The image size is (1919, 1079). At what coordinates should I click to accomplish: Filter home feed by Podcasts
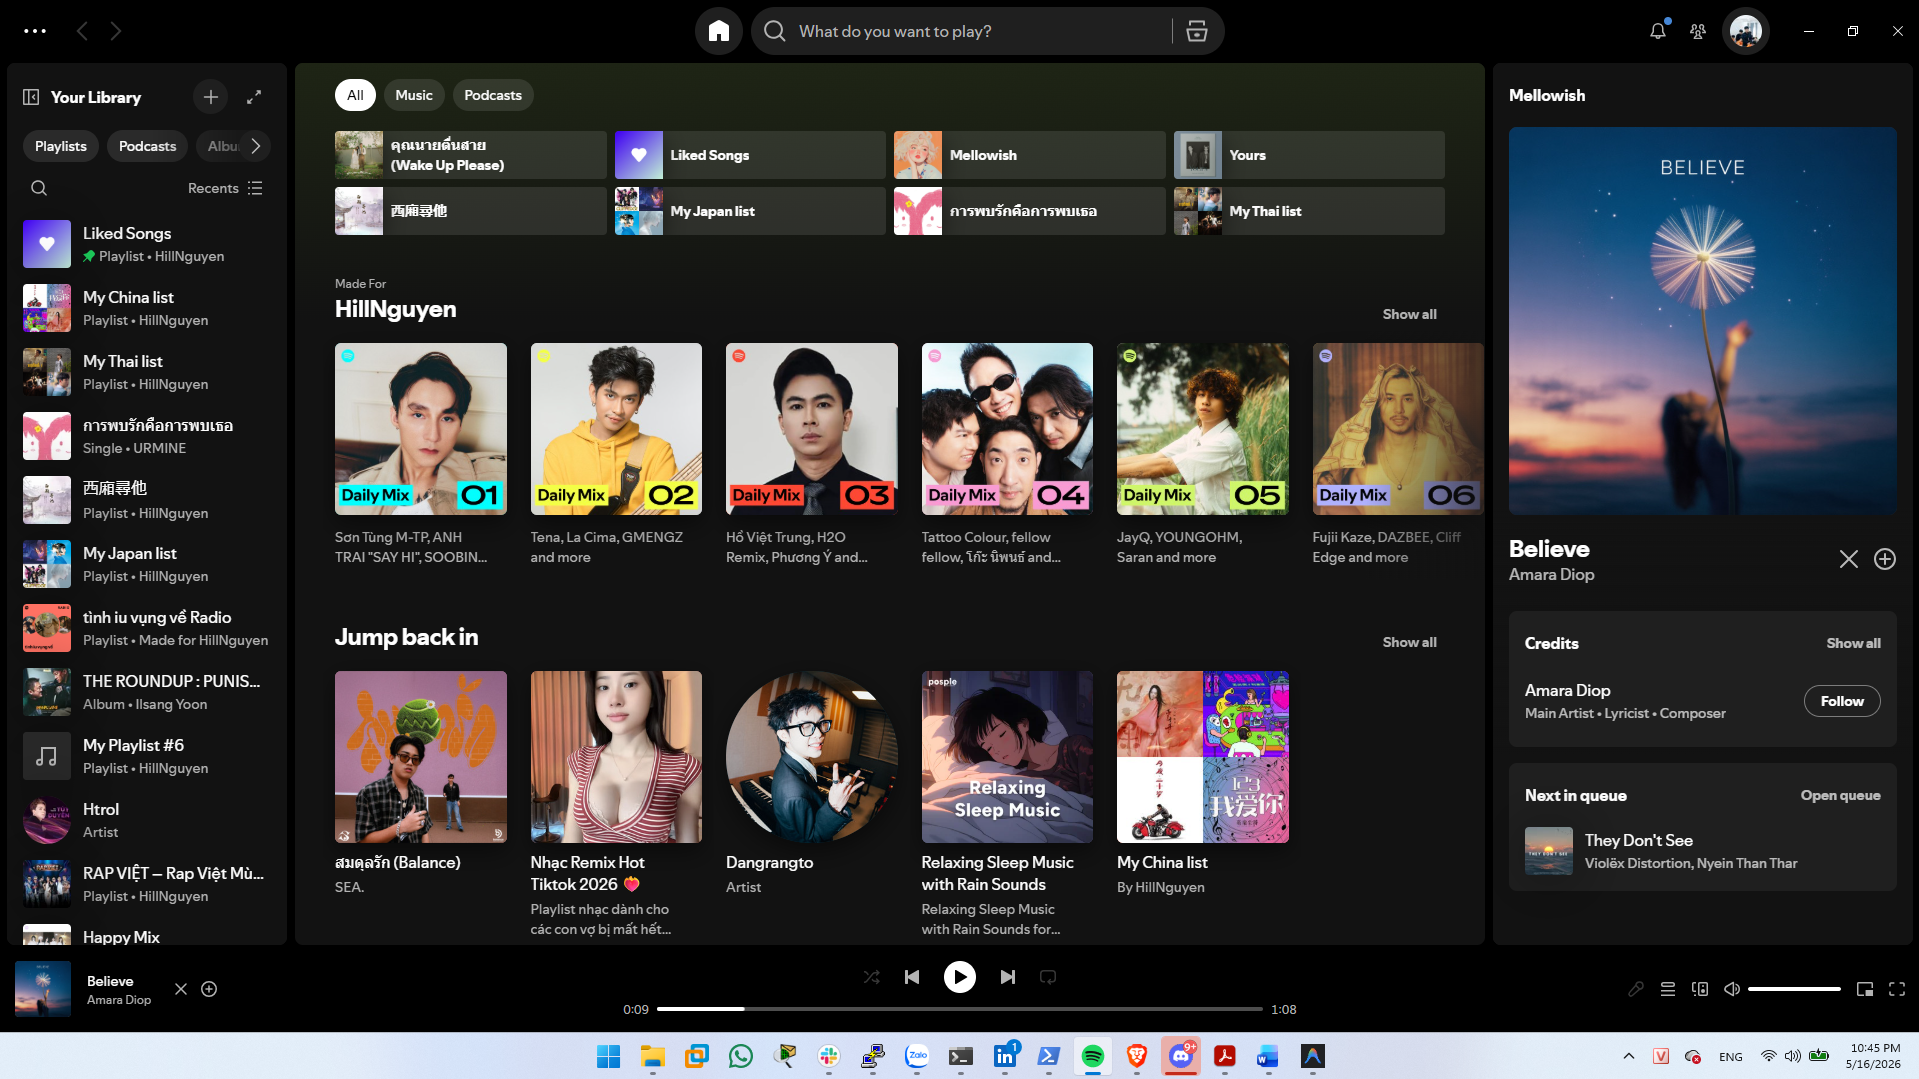pos(493,95)
